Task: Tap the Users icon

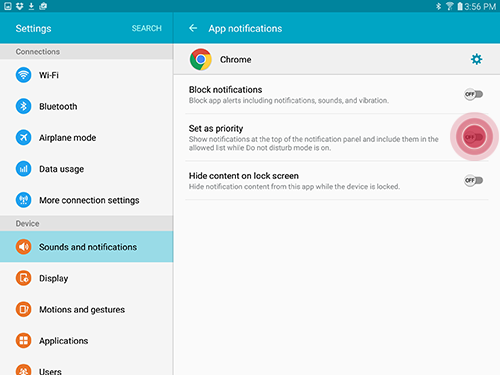Action: tap(23, 371)
